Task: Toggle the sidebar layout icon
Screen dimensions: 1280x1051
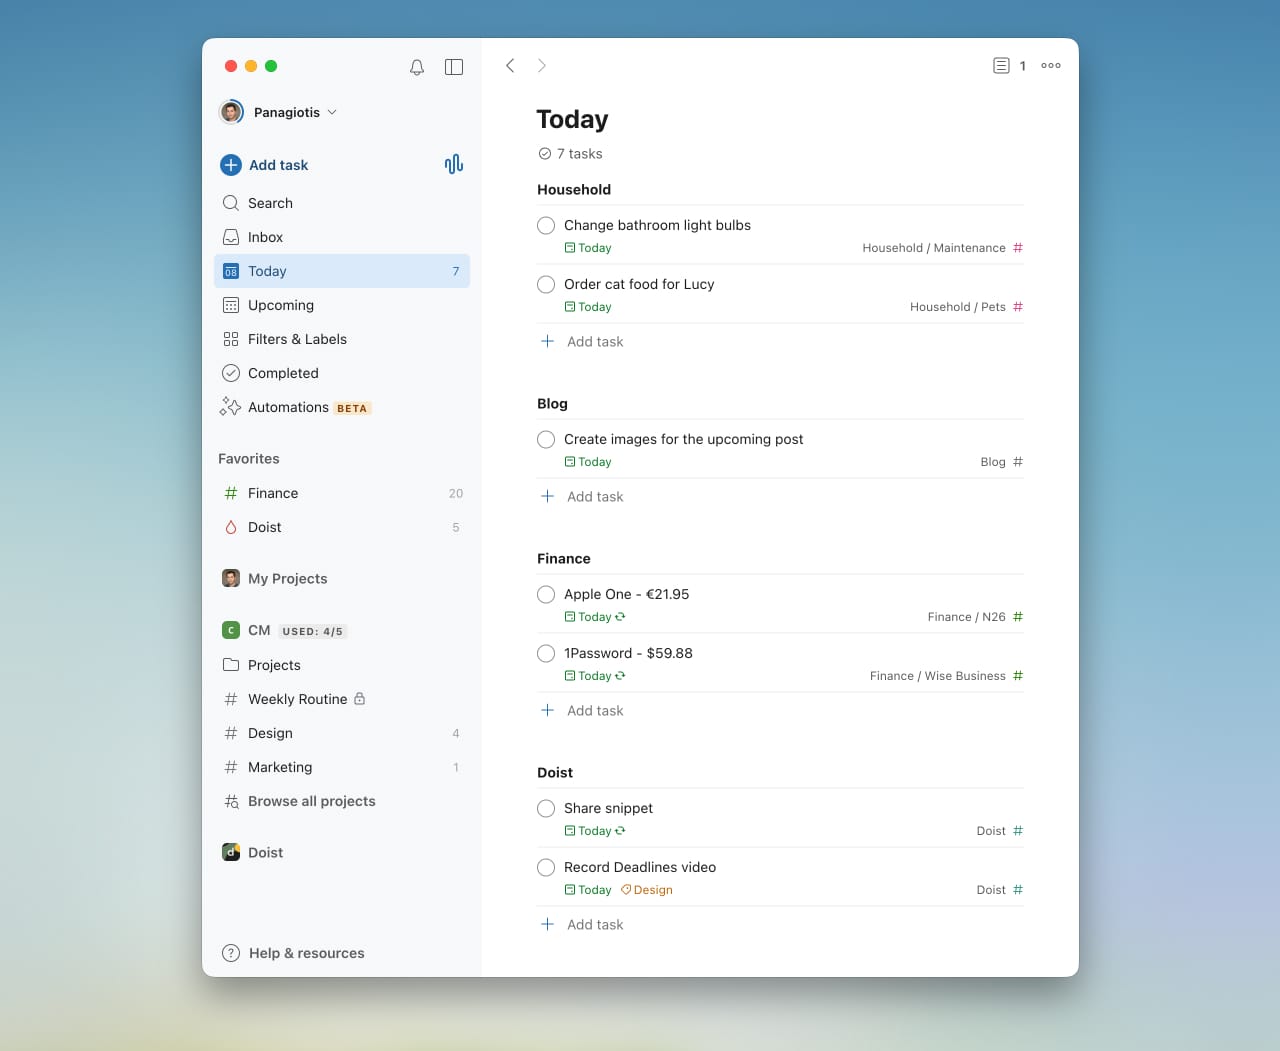Action: pyautogui.click(x=454, y=66)
